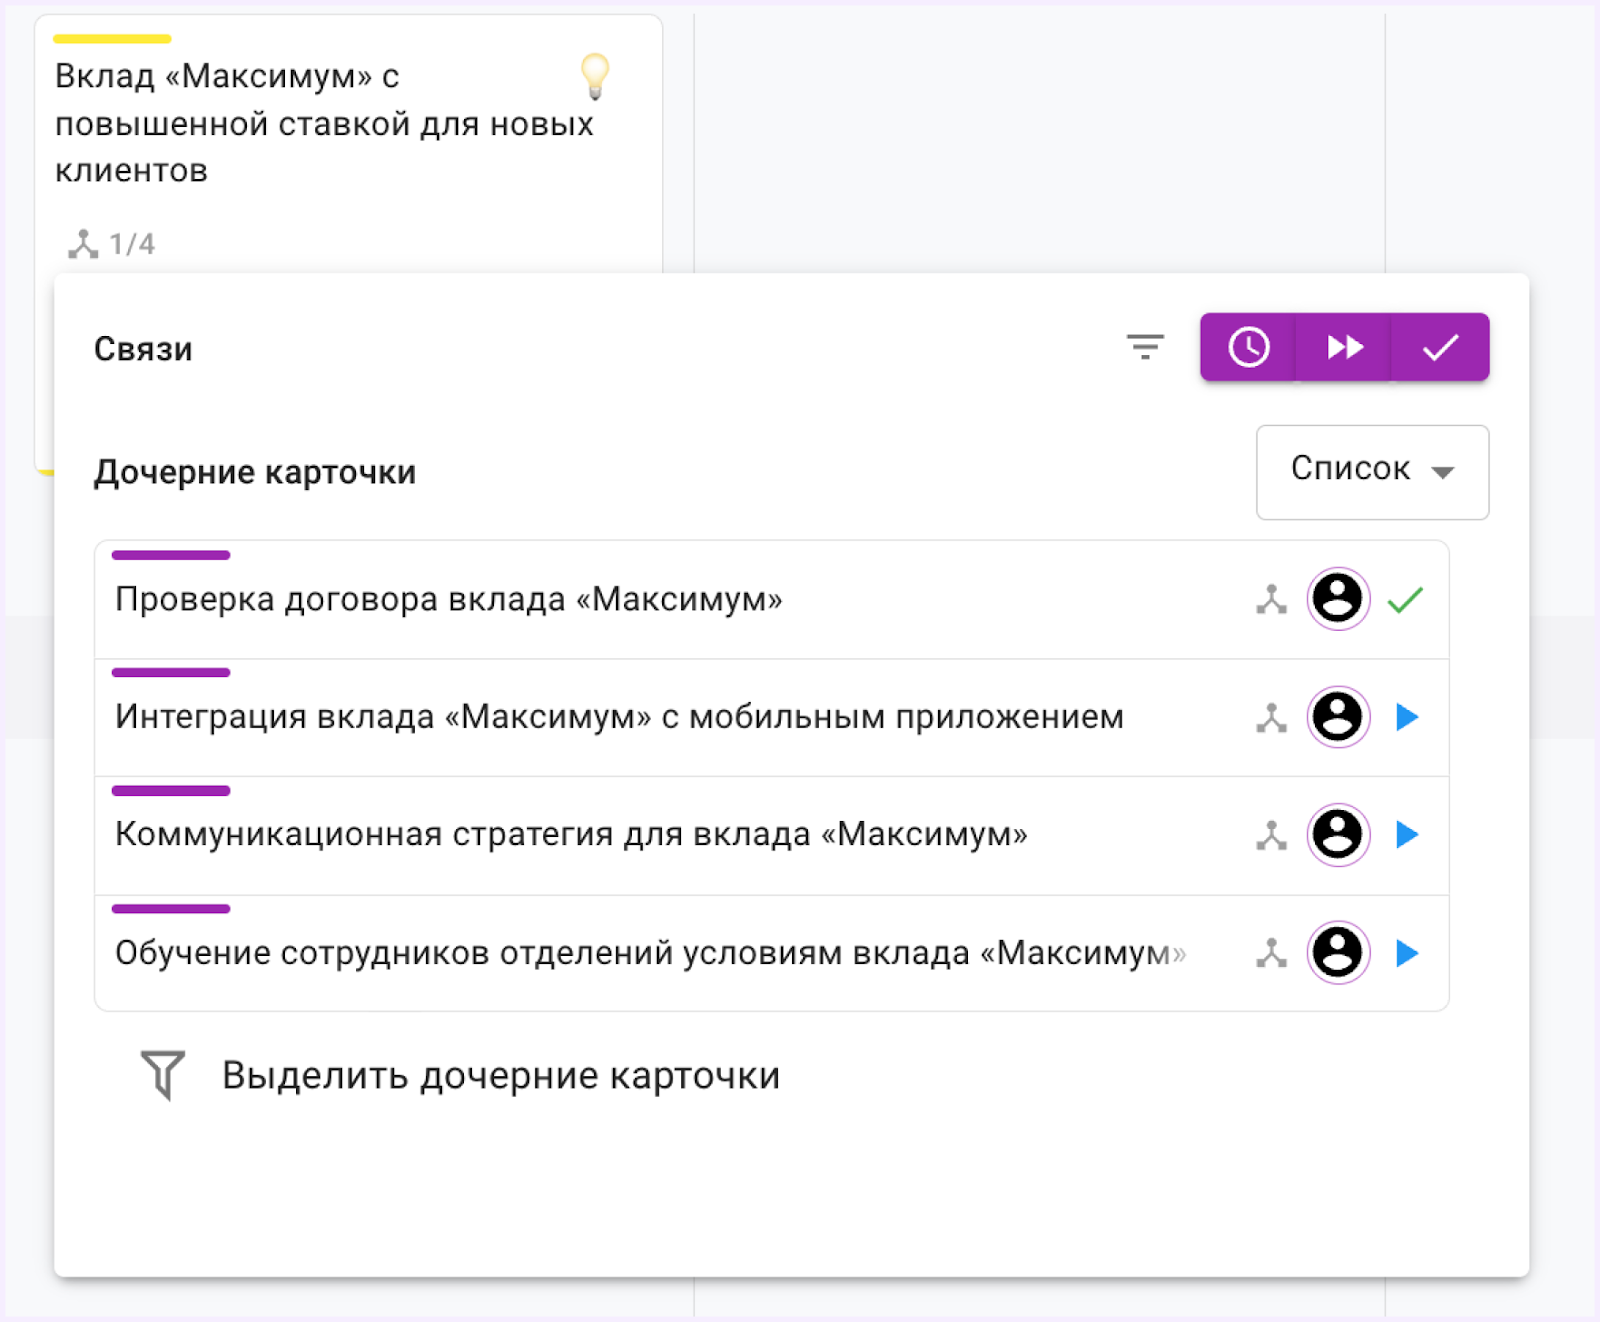This screenshot has height=1322, width=1600.
Task: Open card Коммуникационная стратегия для вклада
Action: coord(570,835)
